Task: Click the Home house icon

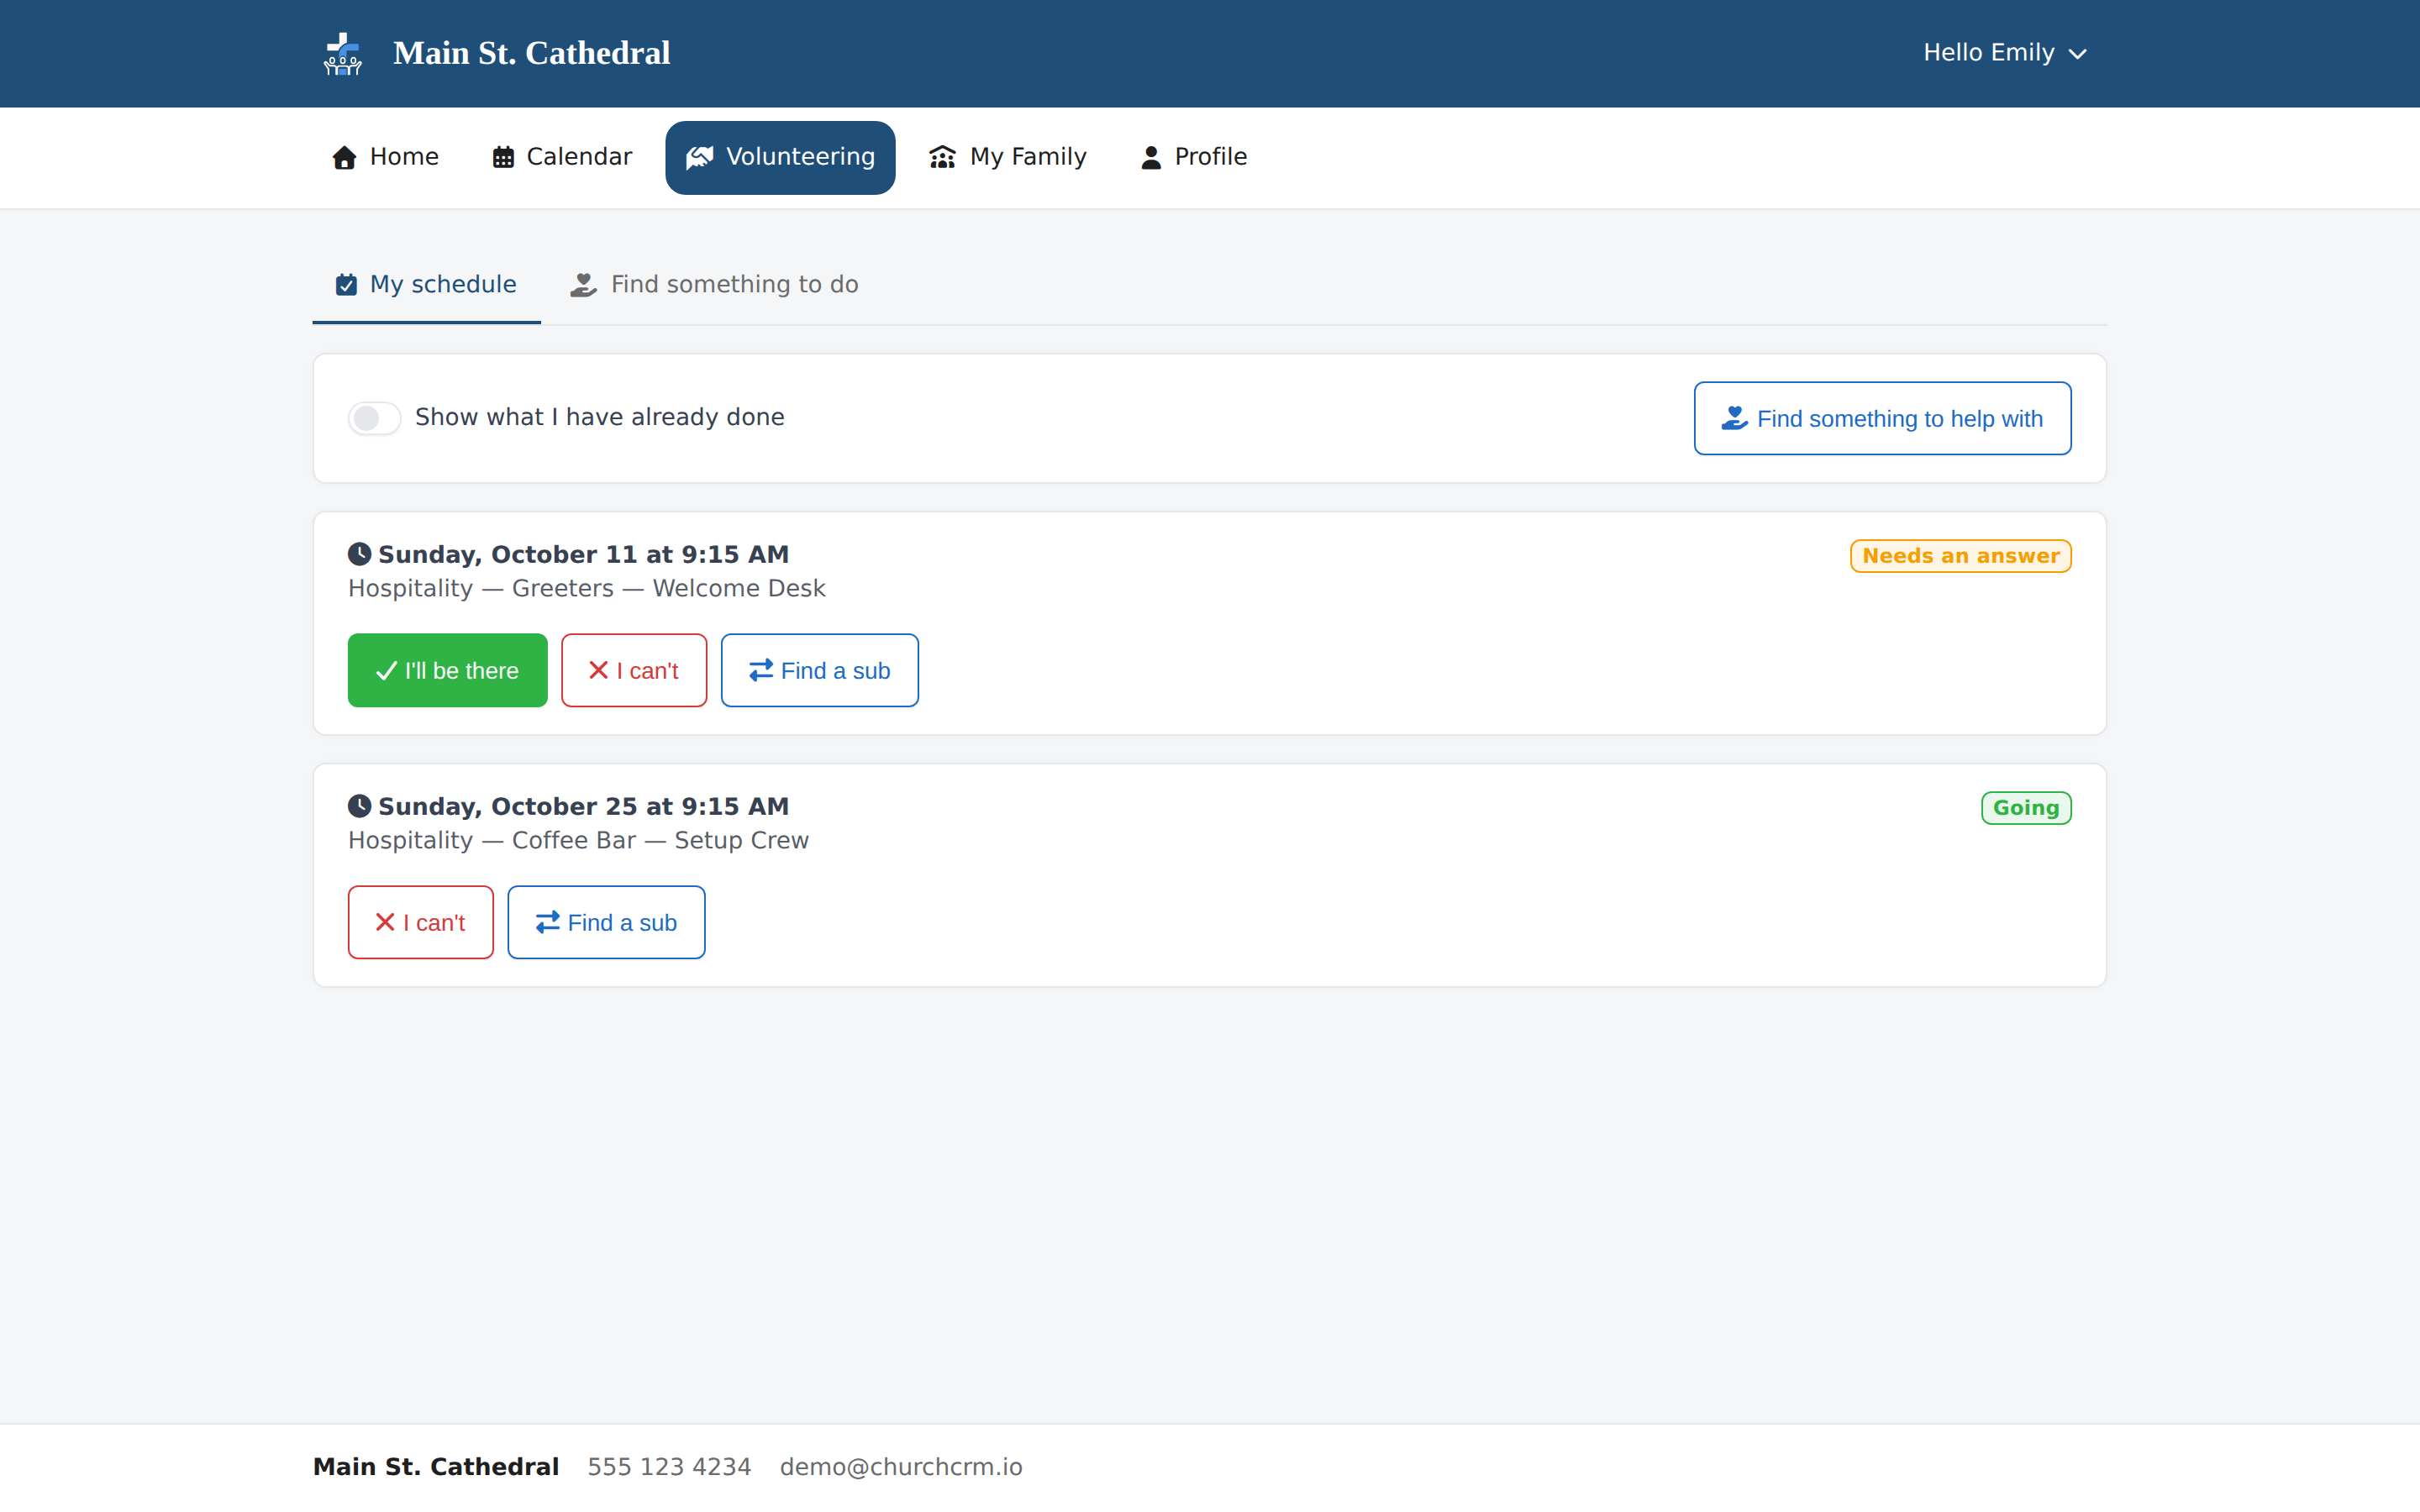Action: click(344, 158)
